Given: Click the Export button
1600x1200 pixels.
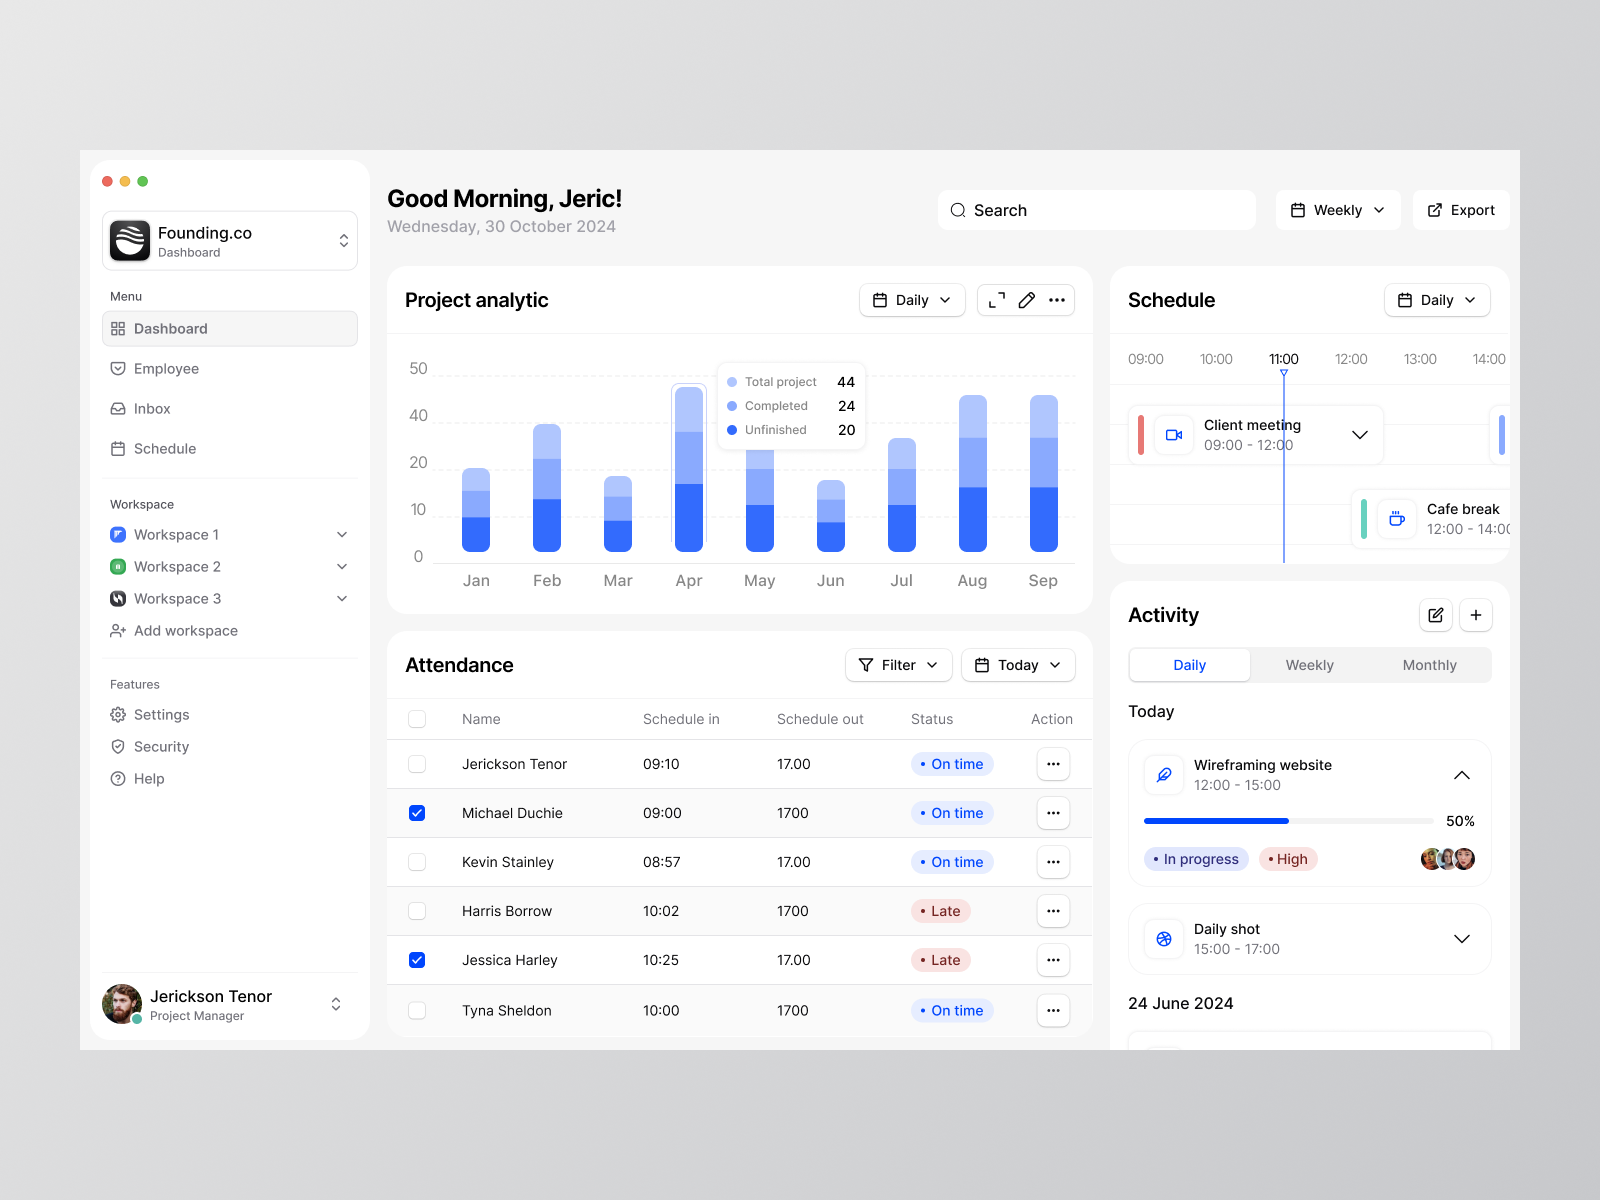Looking at the screenshot, I should pos(1461,210).
